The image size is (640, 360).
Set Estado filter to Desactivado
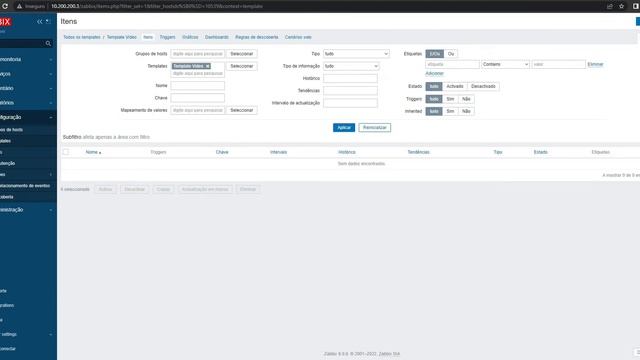(483, 87)
